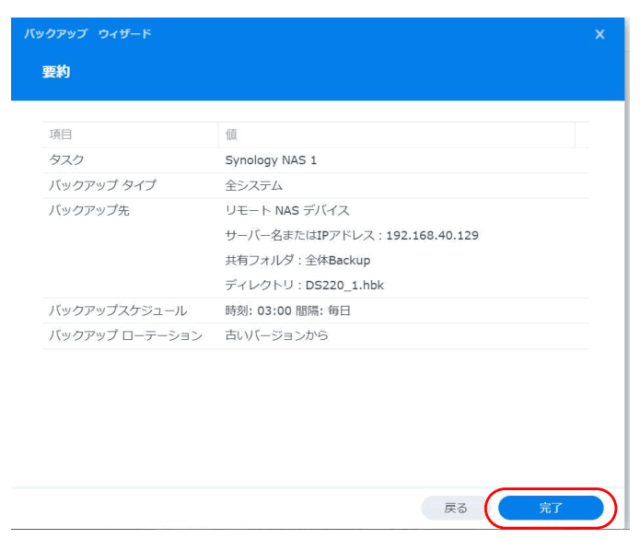640x539 pixels.
Task: Select the タスク row label
Action: tap(67, 160)
